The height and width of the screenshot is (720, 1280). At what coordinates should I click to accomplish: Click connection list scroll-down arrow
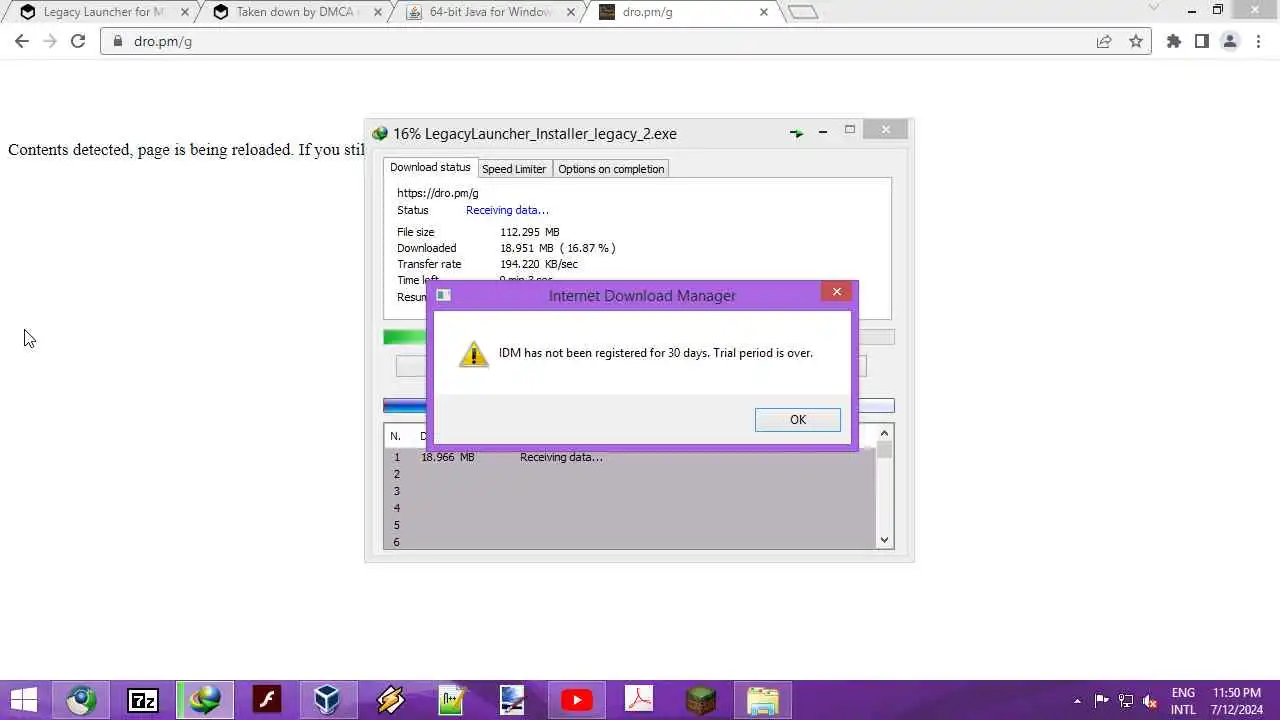884,540
